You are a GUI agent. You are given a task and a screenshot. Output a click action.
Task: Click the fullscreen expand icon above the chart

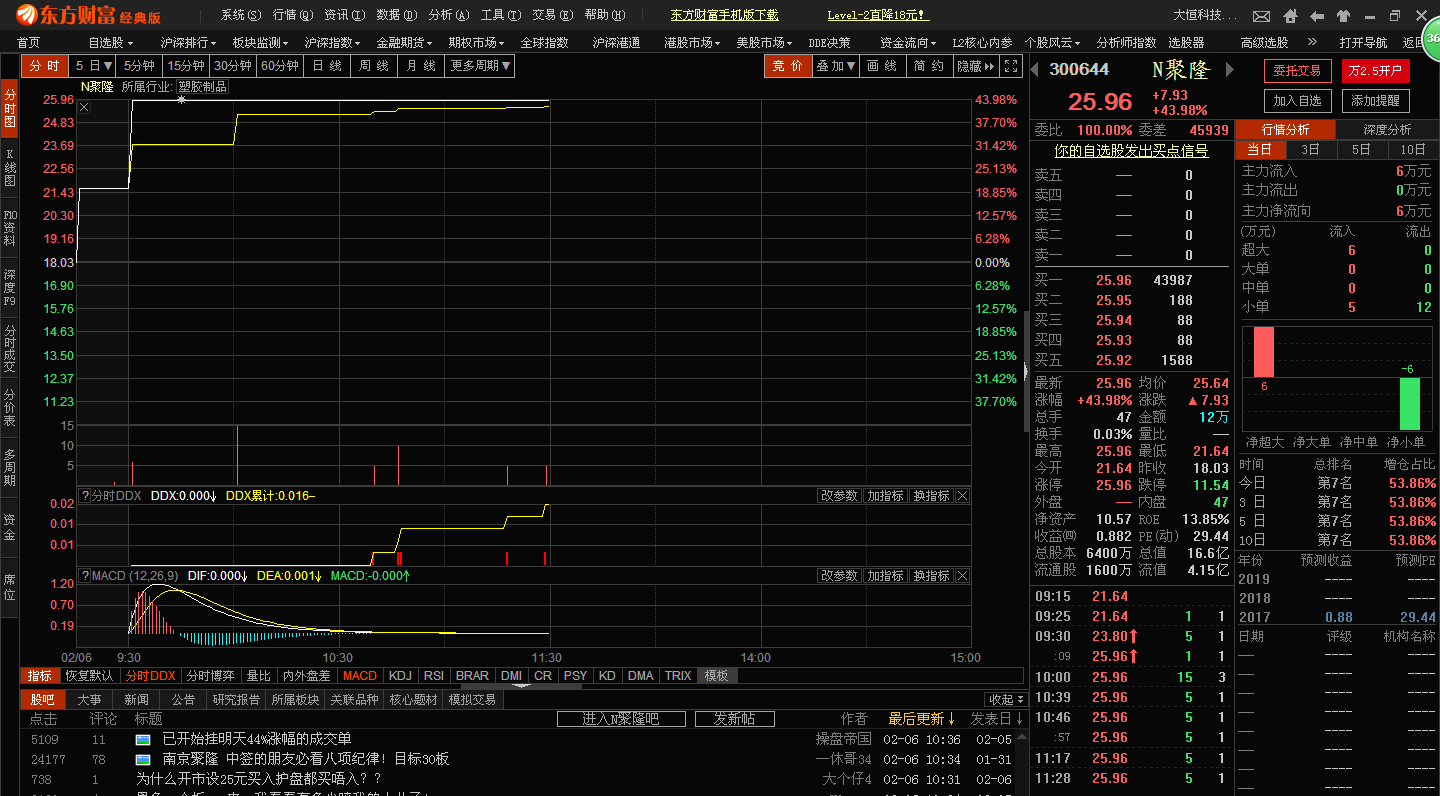tap(1012, 66)
